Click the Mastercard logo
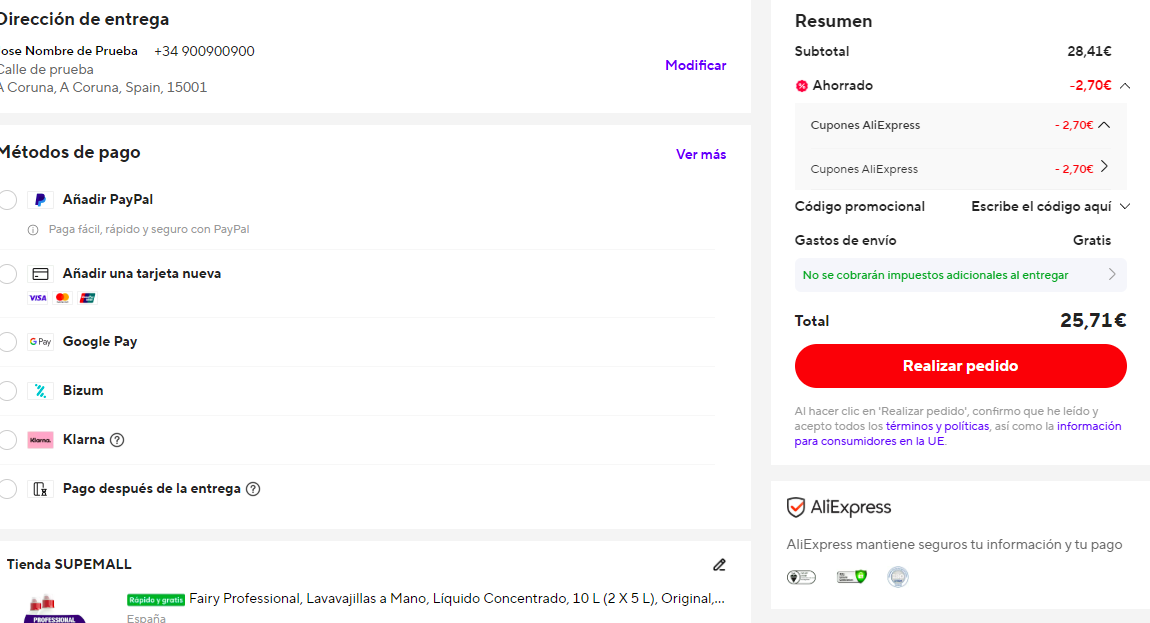 point(62,298)
